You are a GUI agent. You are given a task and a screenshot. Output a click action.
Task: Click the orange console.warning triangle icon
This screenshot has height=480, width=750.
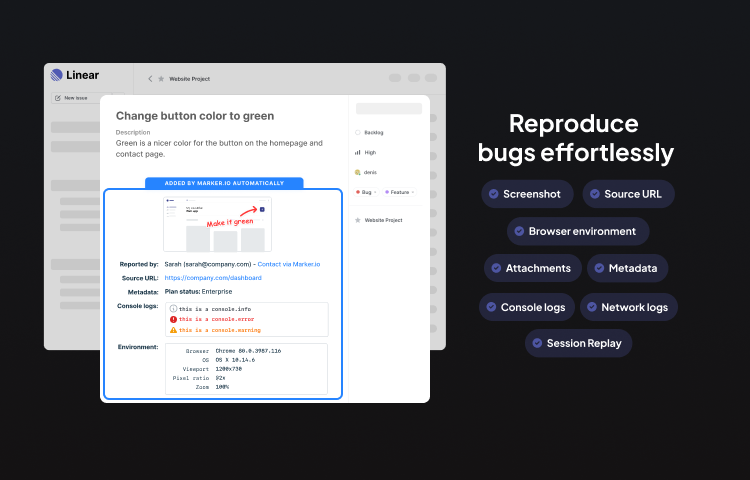tap(173, 330)
